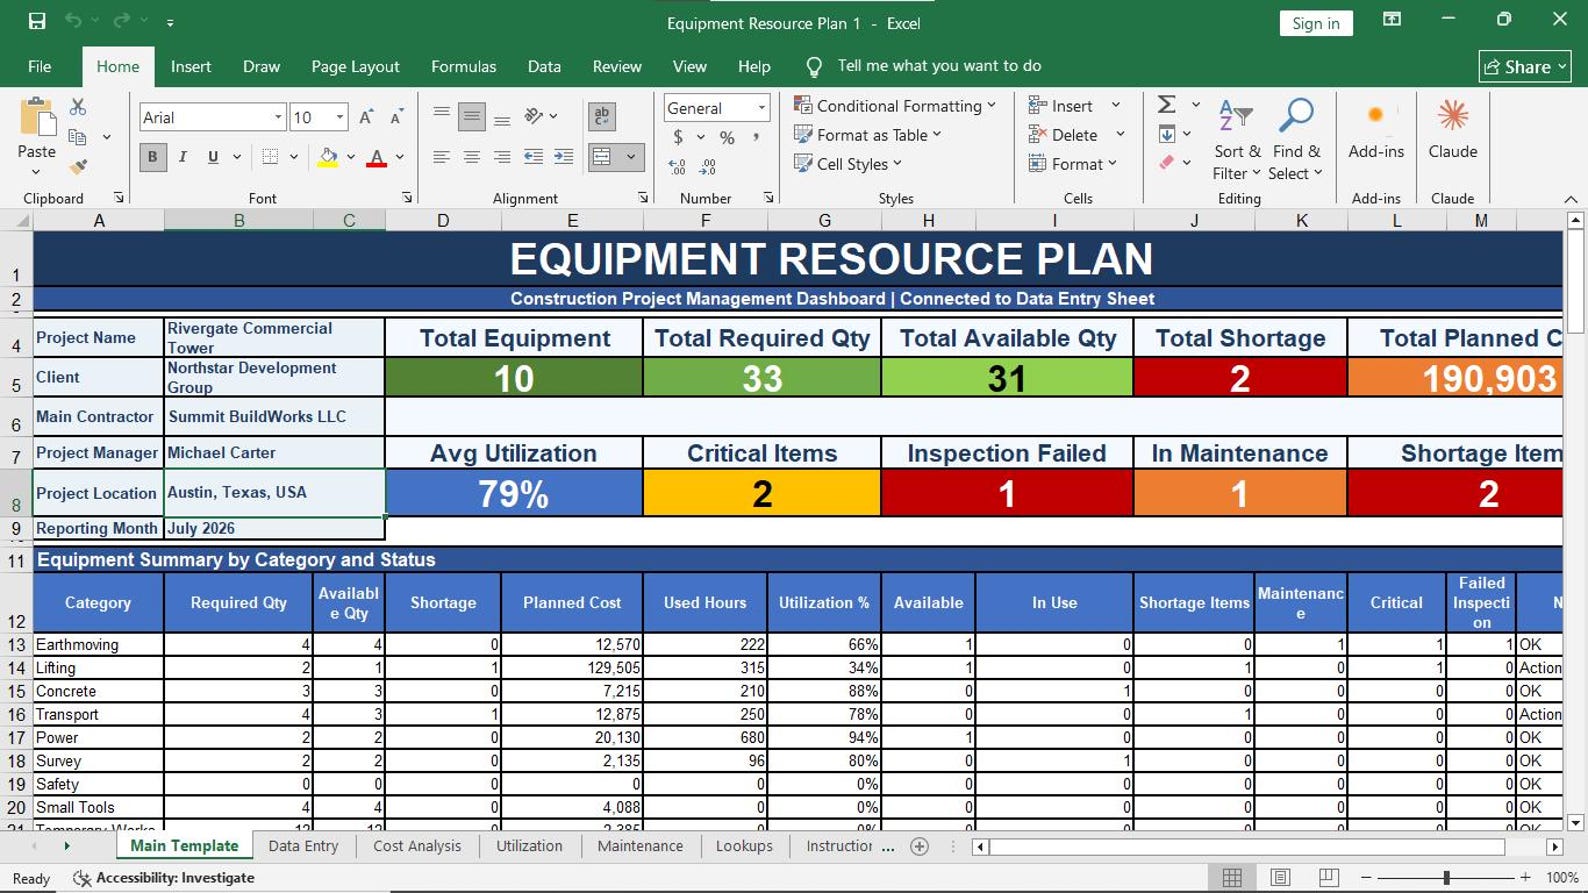Toggle Bold formatting

(x=153, y=157)
